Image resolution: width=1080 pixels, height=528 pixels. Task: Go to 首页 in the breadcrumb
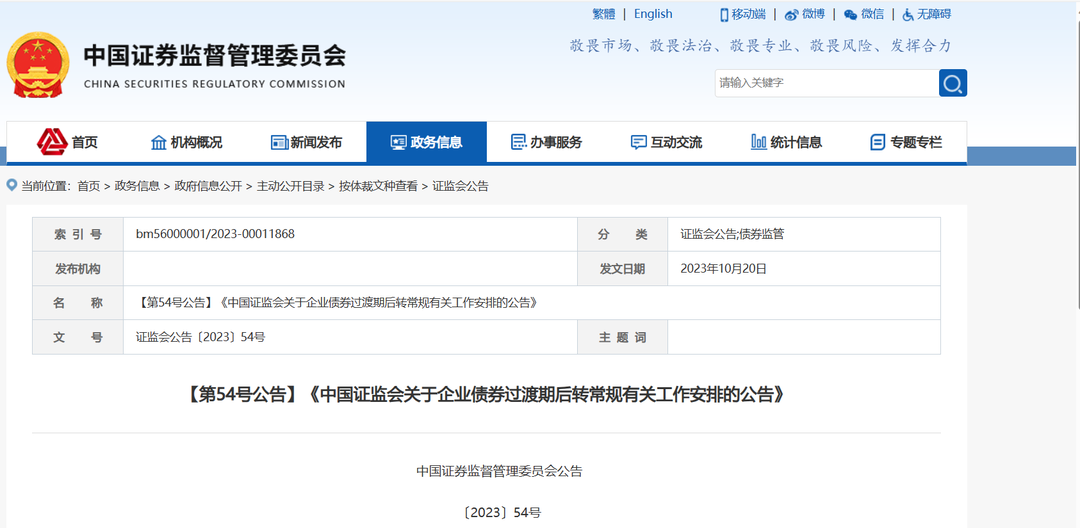(88, 186)
